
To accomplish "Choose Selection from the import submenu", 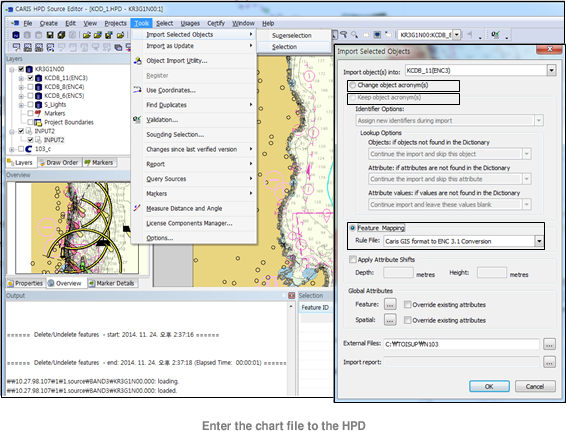I will coord(294,47).
